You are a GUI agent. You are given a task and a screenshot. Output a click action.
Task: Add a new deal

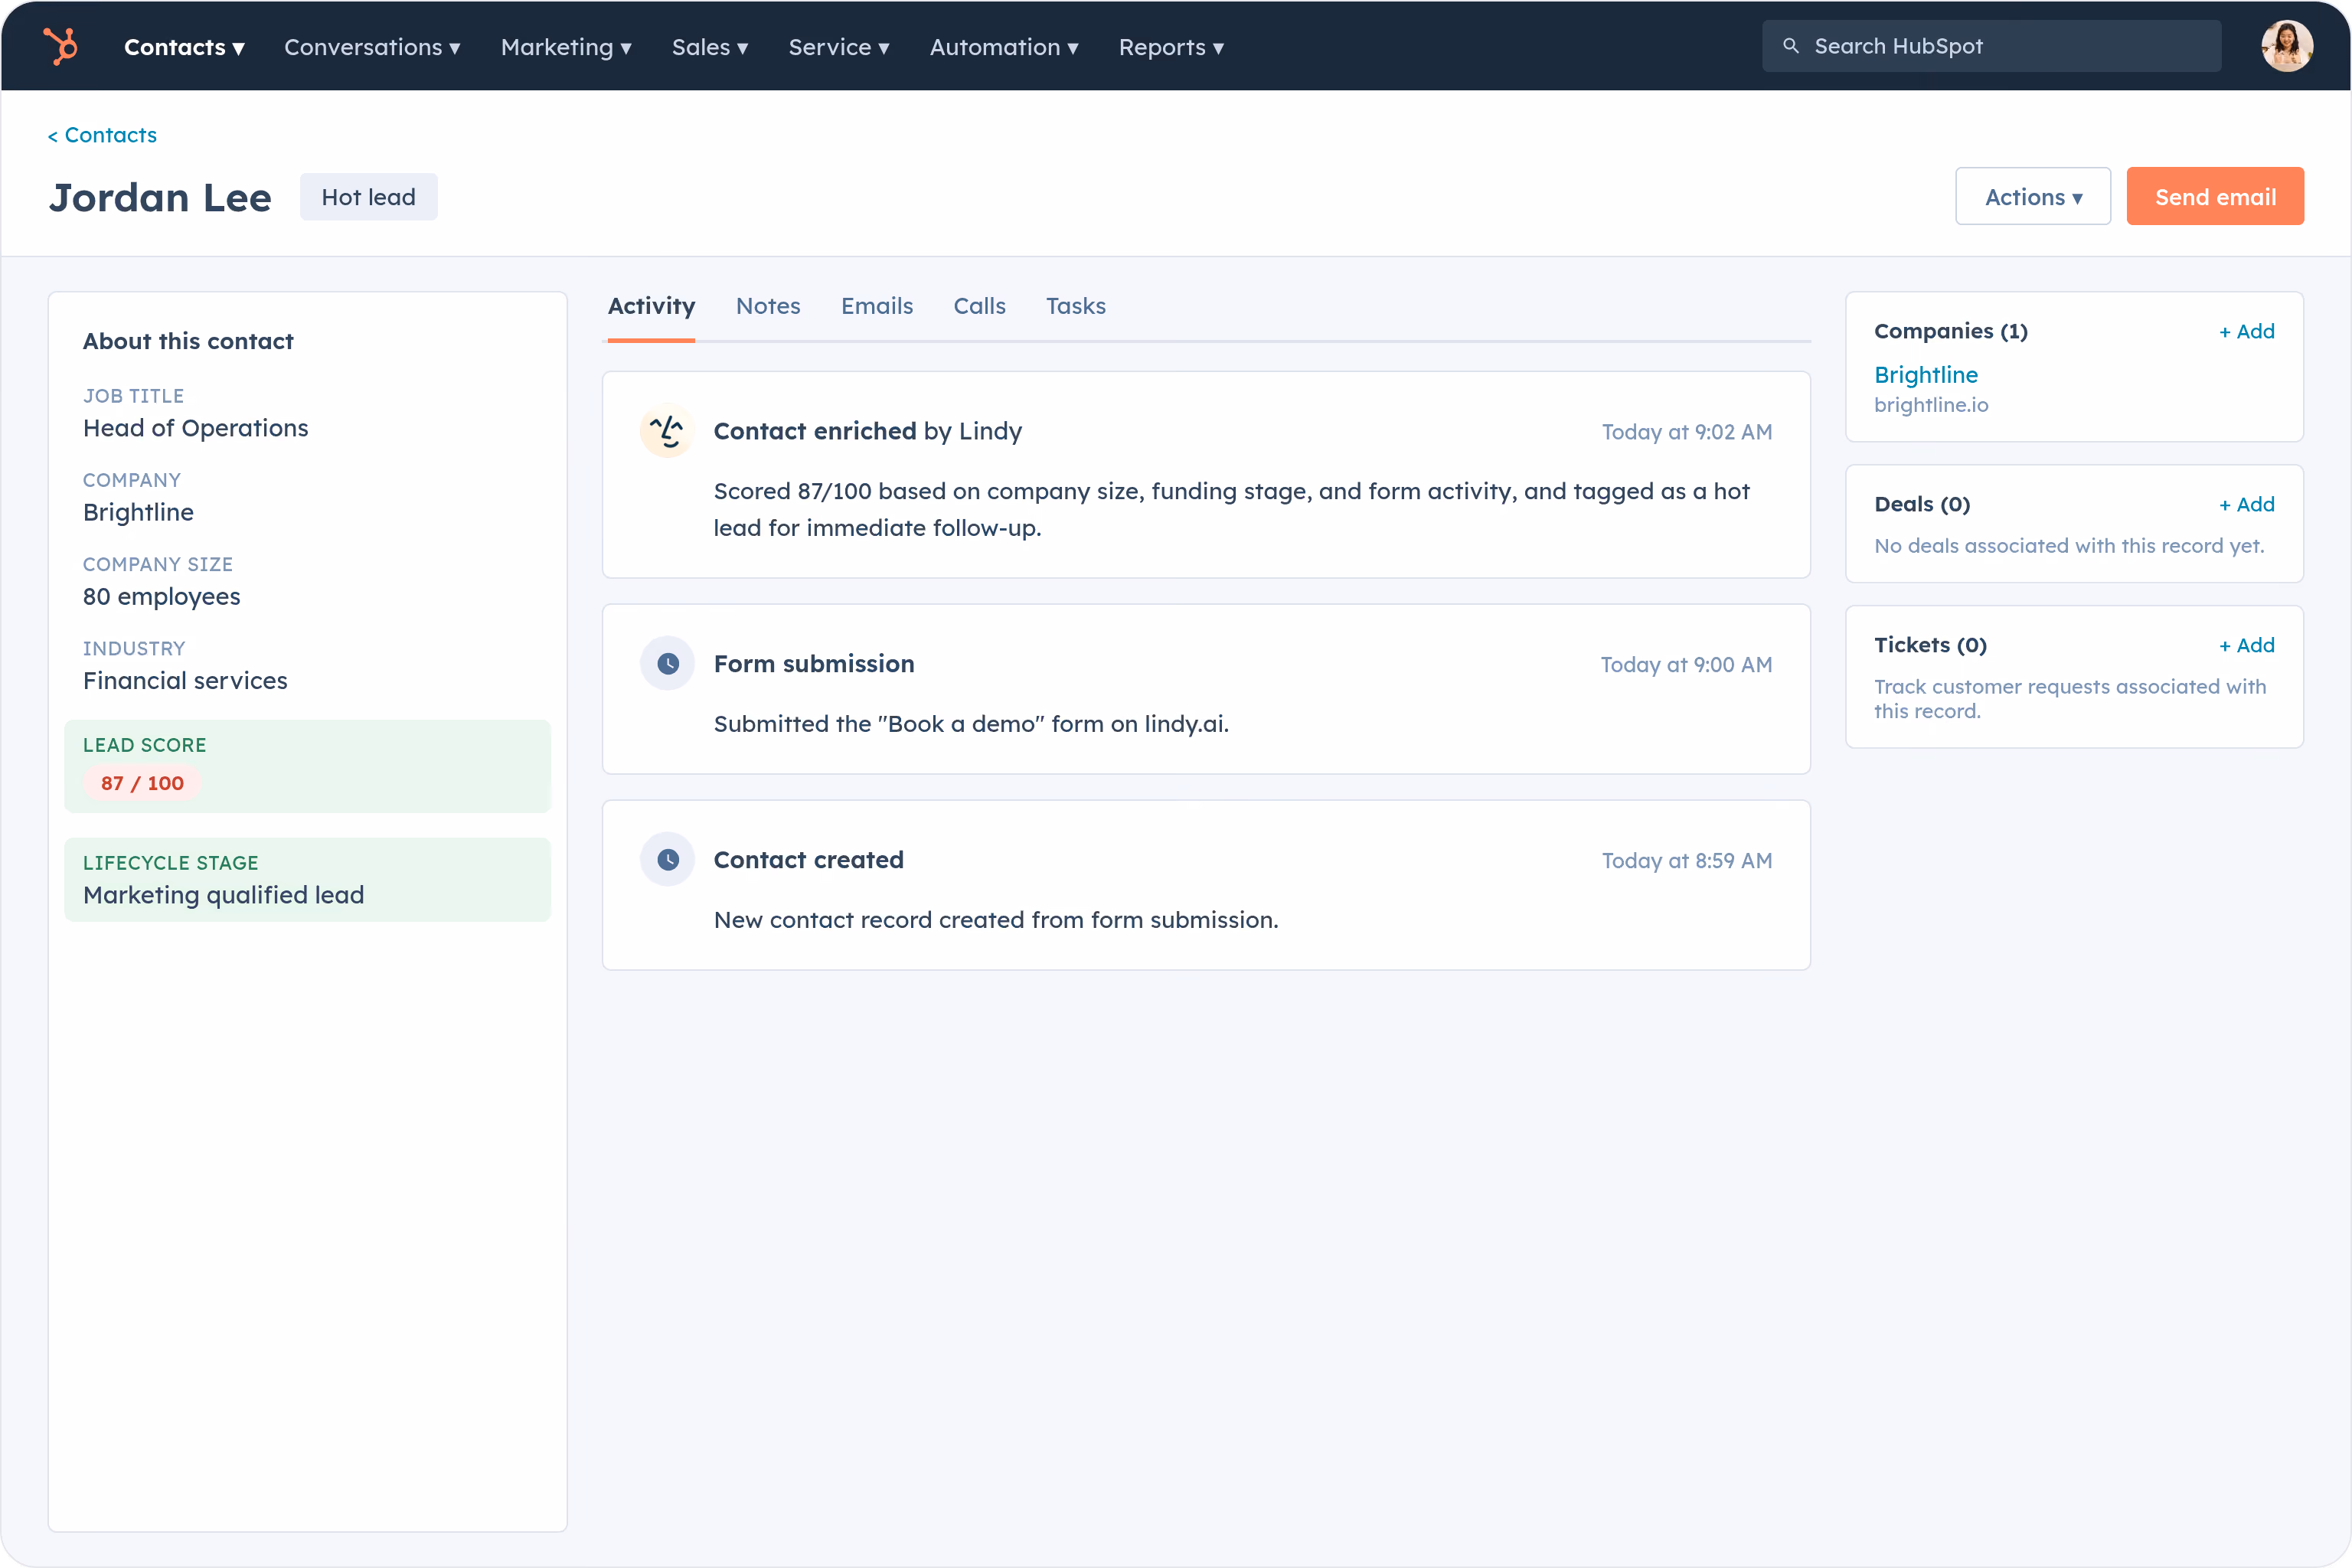(2247, 504)
